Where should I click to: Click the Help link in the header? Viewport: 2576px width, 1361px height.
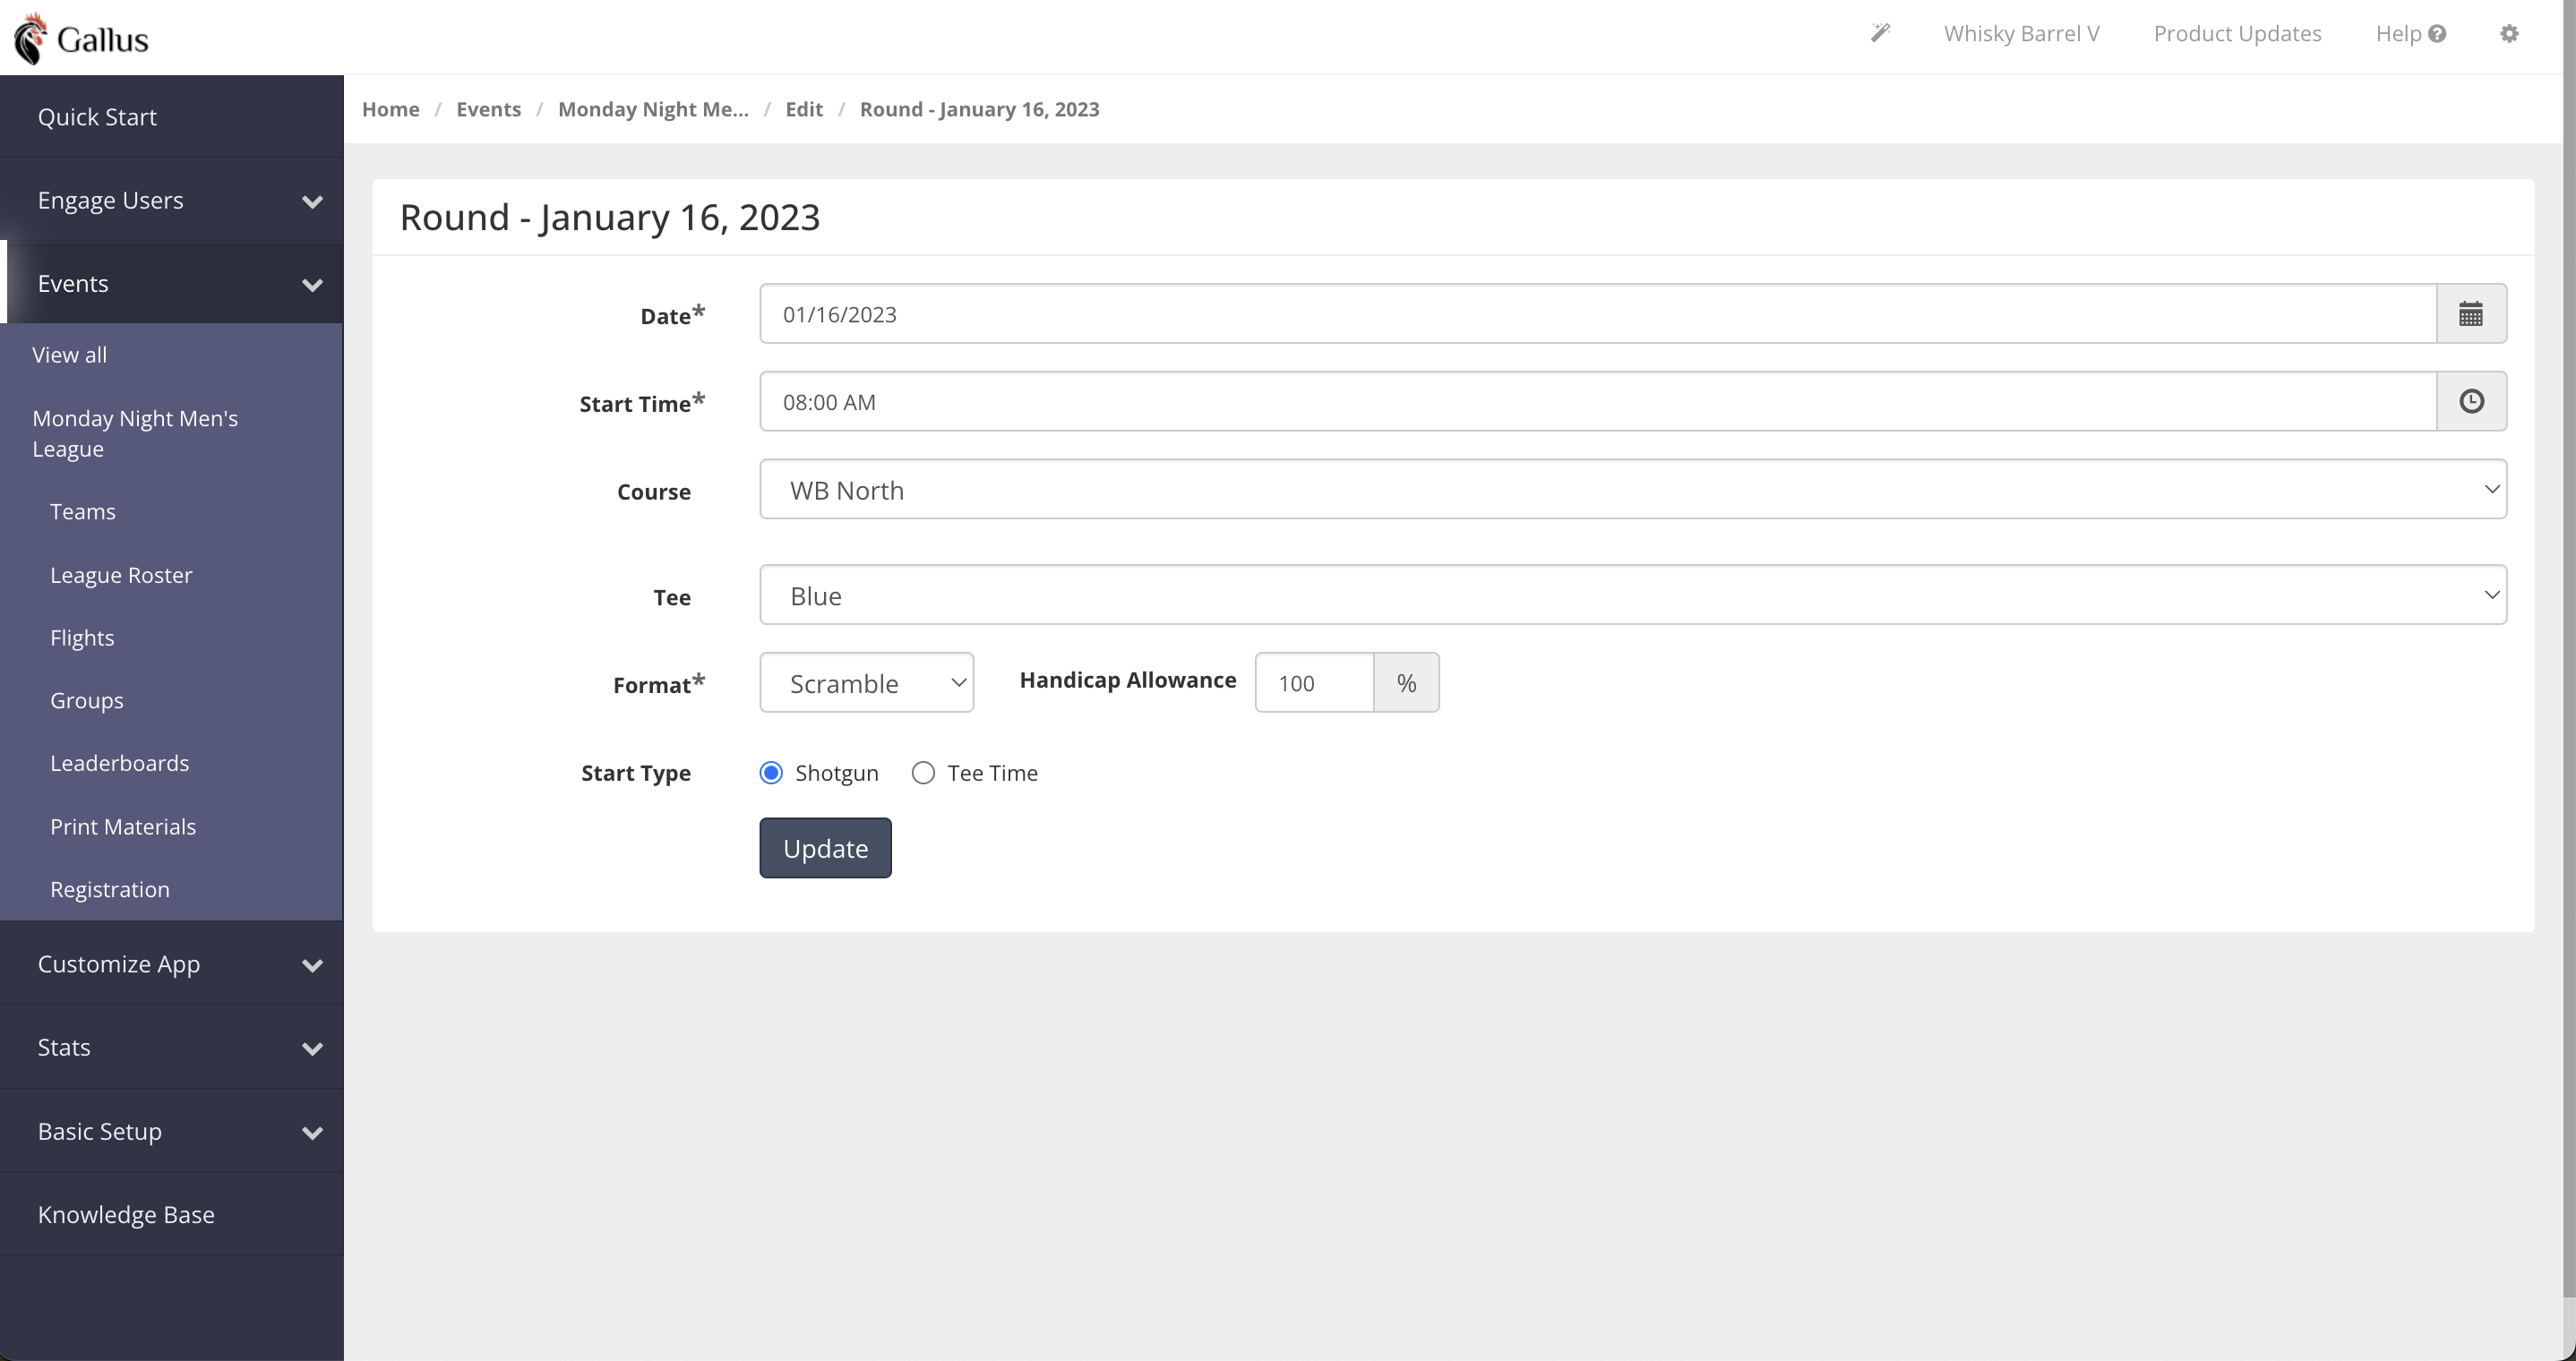(x=2410, y=33)
